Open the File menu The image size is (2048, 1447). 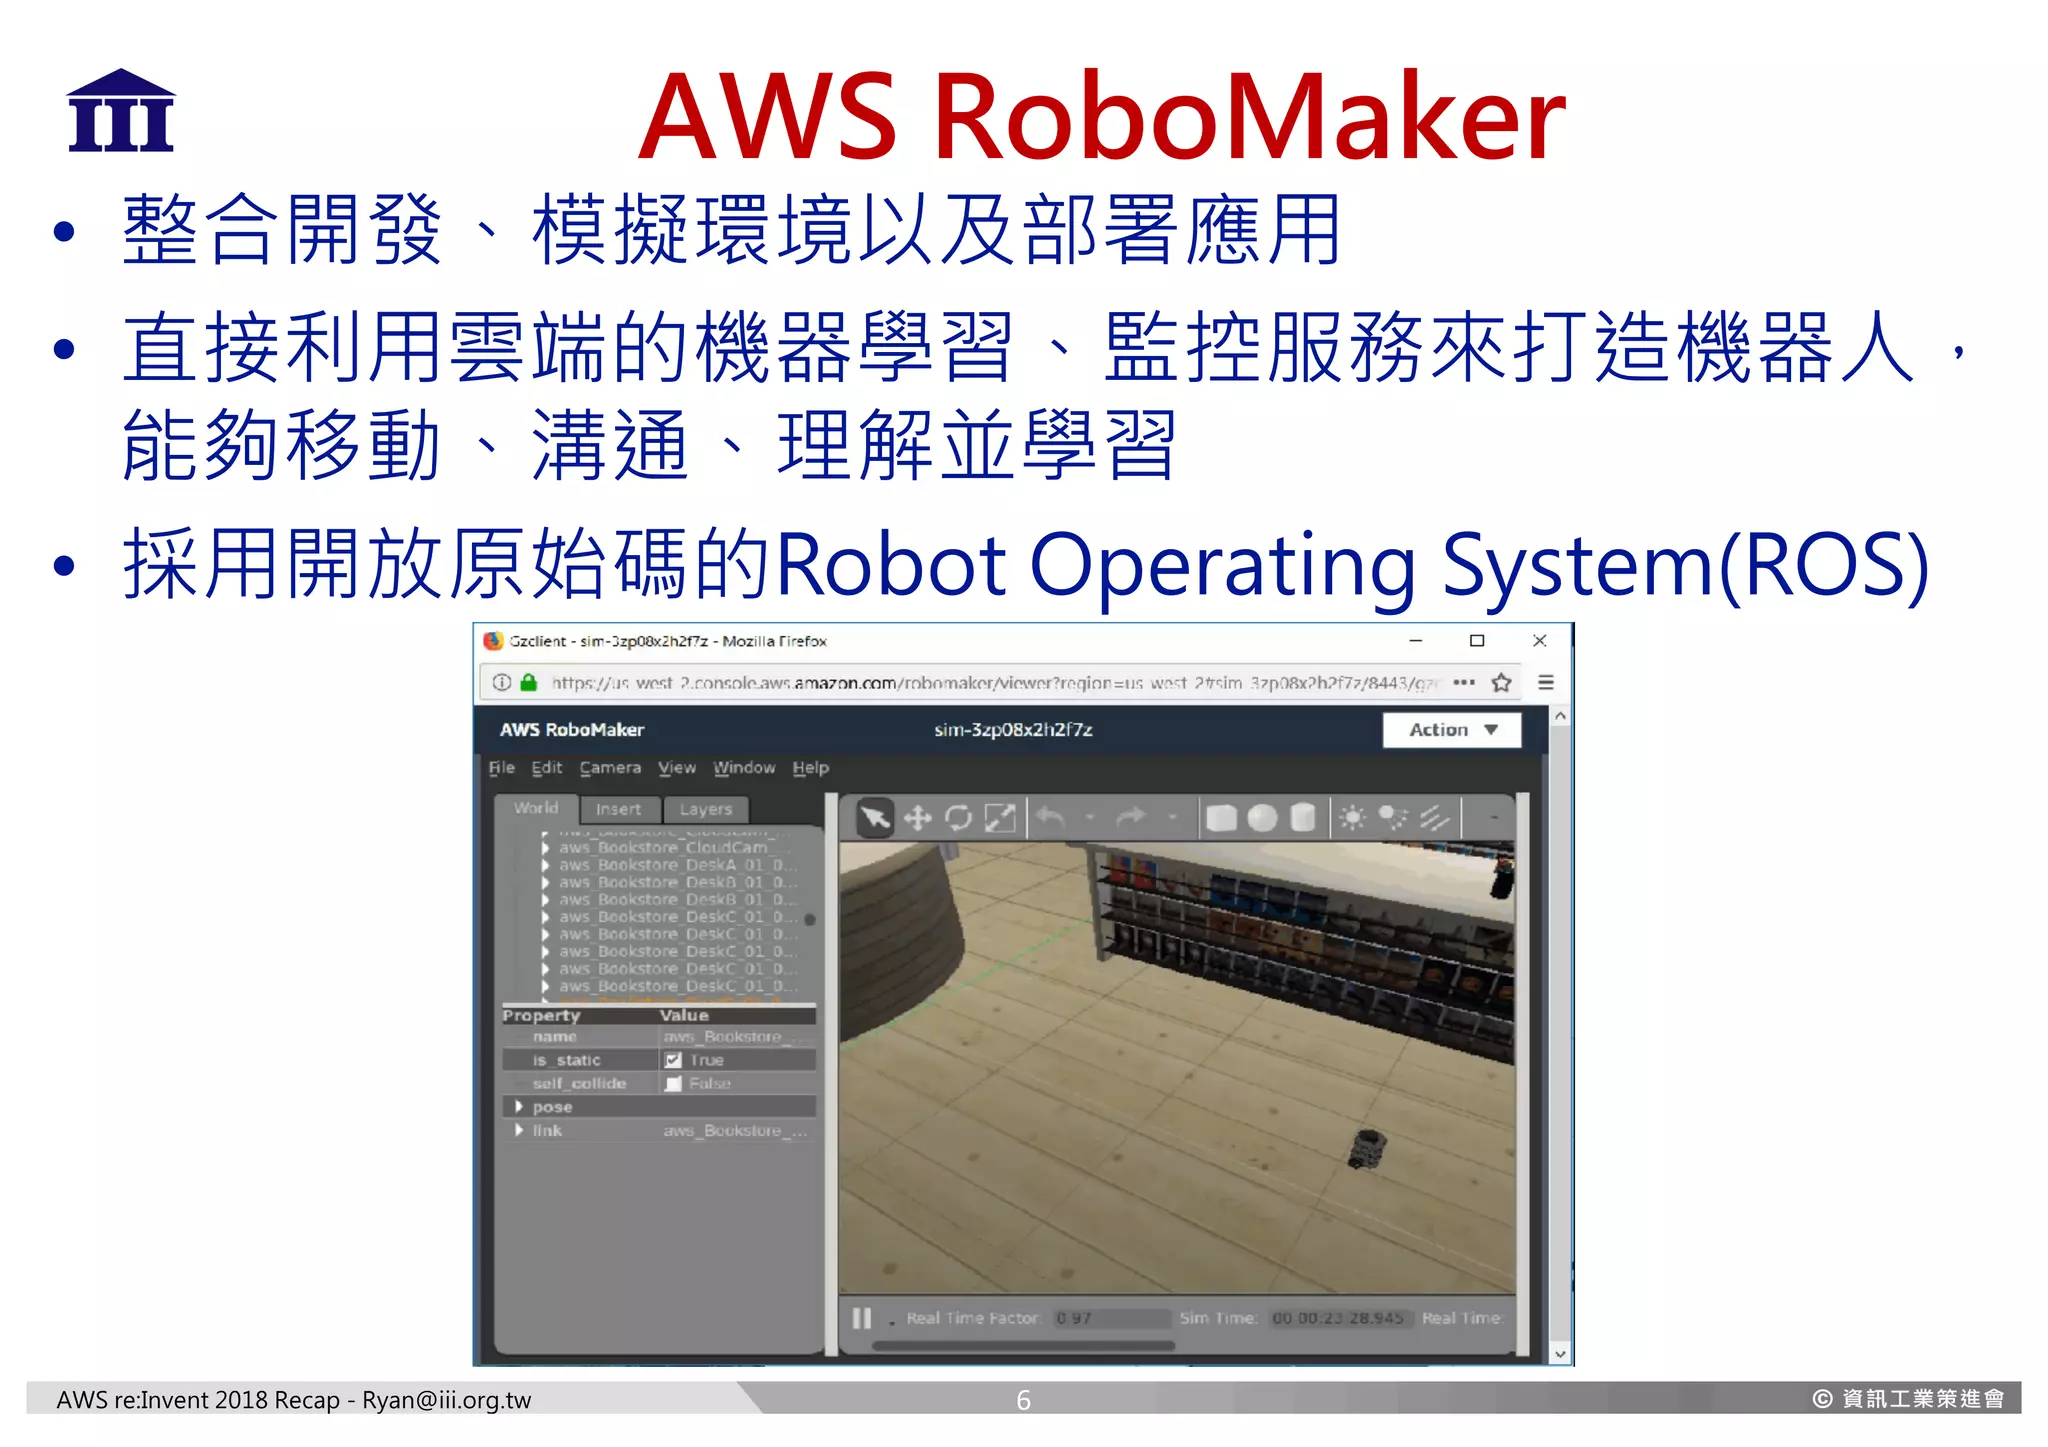pos(502,768)
